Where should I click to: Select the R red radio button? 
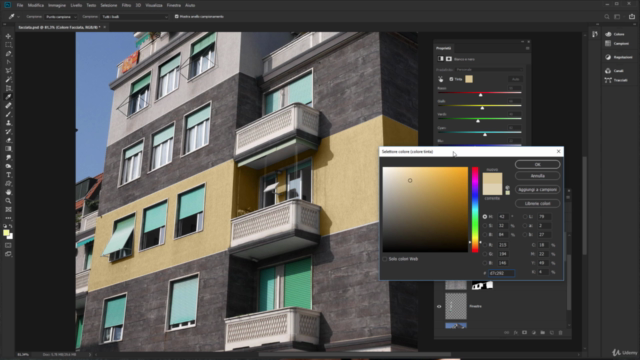click(485, 245)
